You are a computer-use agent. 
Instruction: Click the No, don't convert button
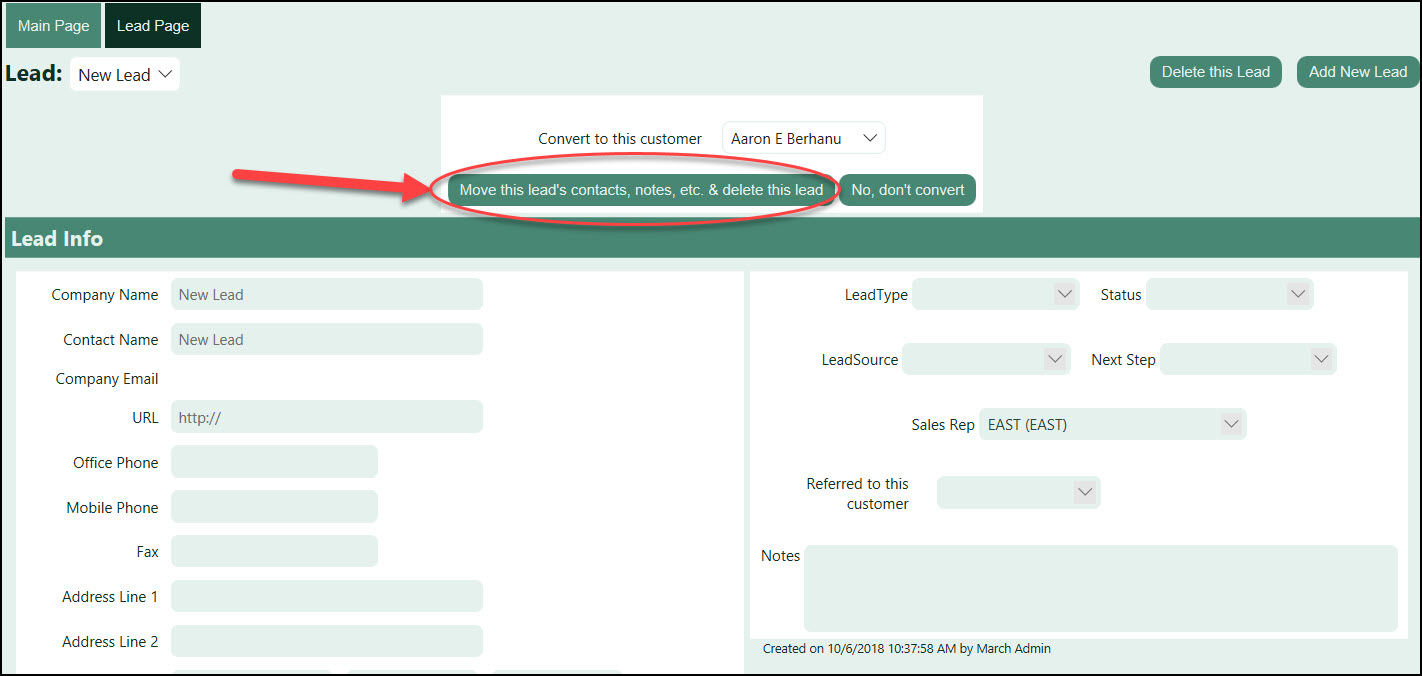point(907,190)
